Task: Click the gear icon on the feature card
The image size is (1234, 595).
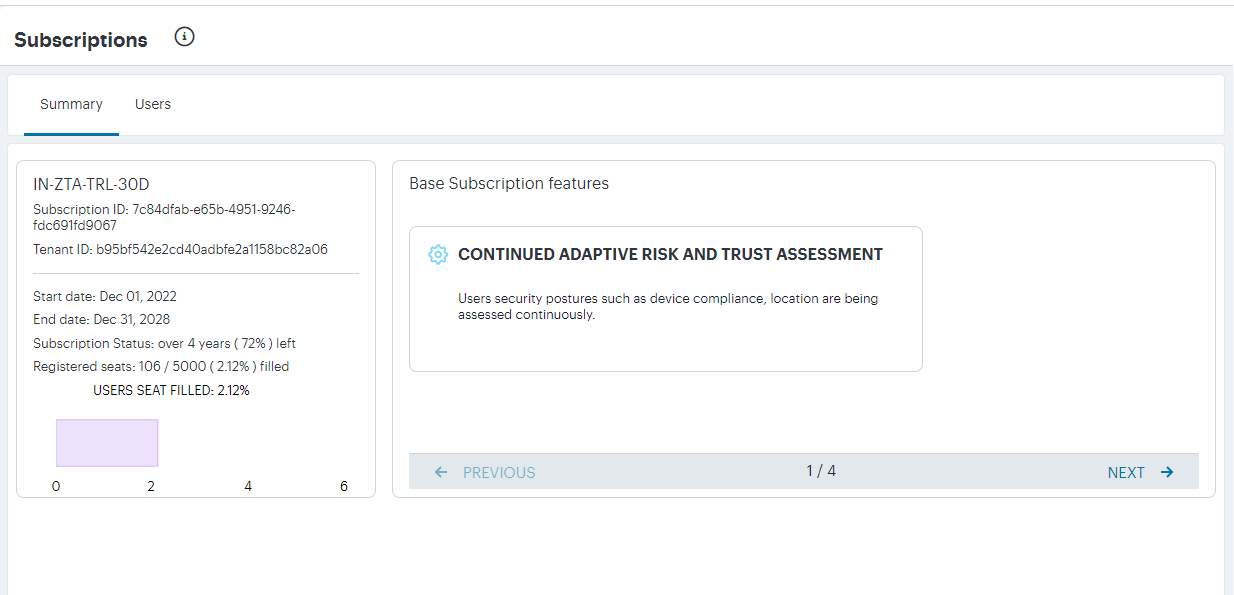Action: (x=437, y=255)
